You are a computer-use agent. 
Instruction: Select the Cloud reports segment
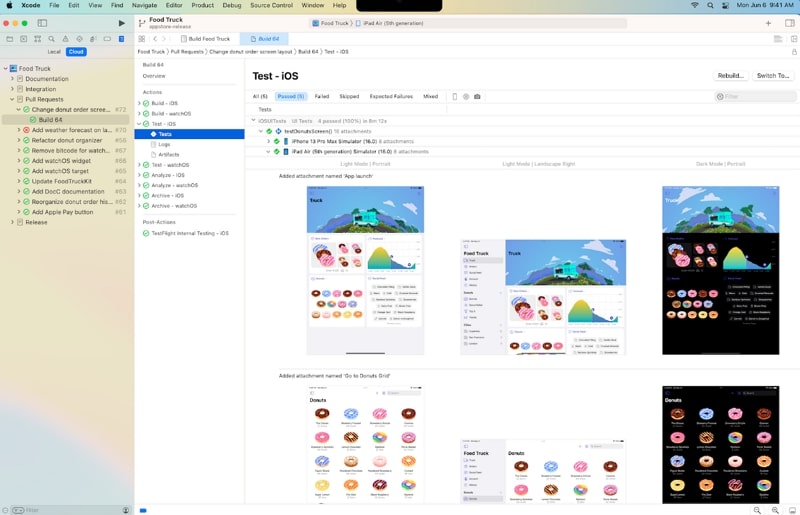76,52
